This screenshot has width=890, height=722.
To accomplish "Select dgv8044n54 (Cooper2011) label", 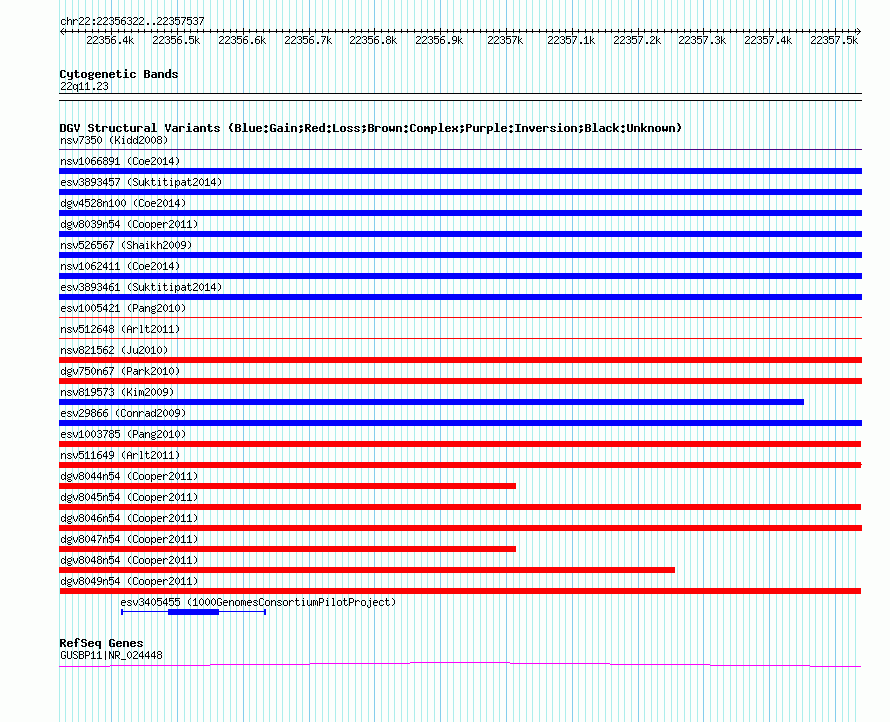I will click(x=129, y=476).
